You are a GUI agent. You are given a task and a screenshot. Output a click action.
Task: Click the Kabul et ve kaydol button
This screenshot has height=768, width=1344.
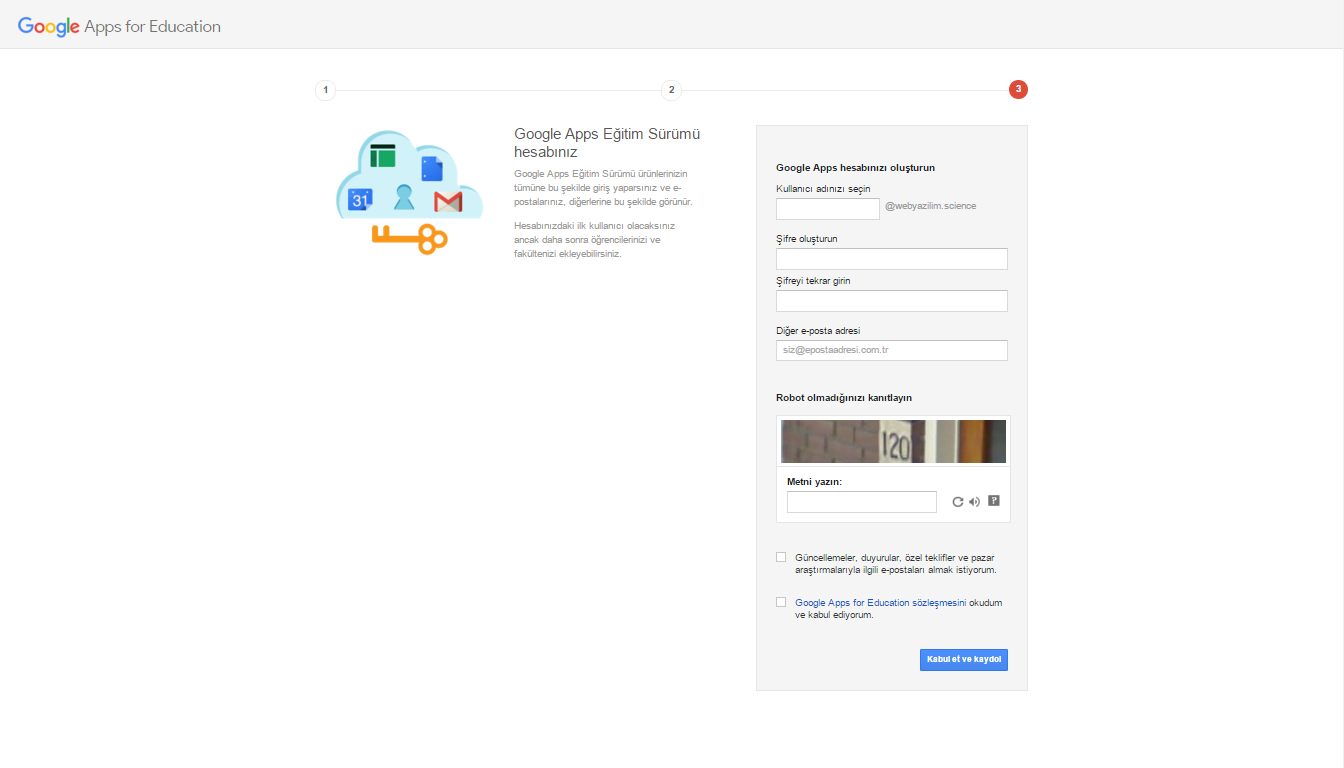(x=964, y=660)
